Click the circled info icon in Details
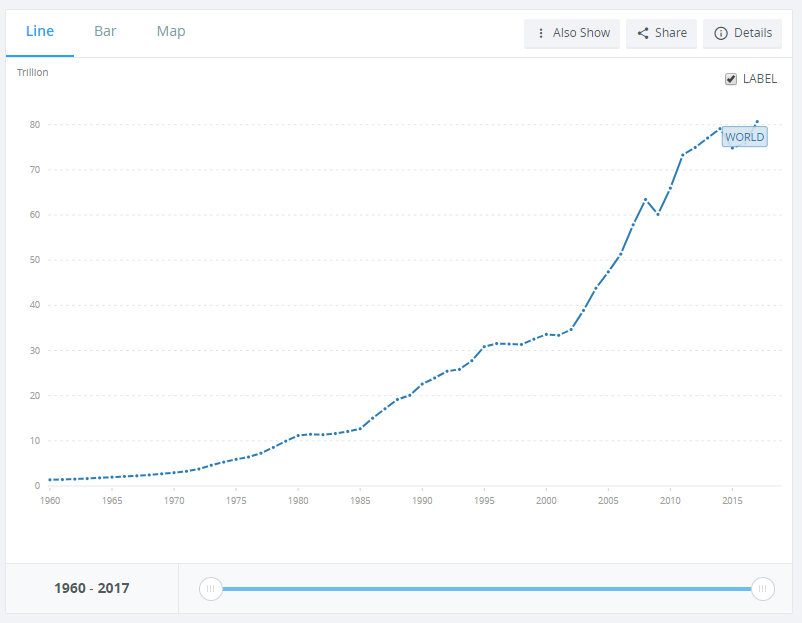Image resolution: width=802 pixels, height=623 pixels. tap(720, 33)
